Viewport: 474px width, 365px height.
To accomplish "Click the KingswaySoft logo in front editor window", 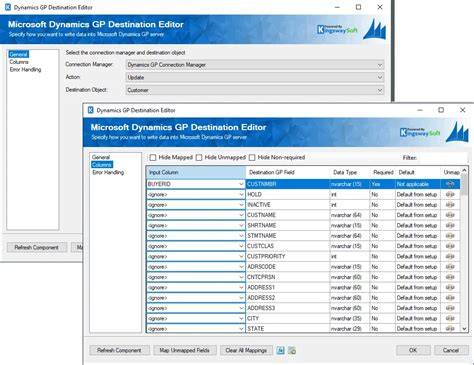I will [x=420, y=132].
